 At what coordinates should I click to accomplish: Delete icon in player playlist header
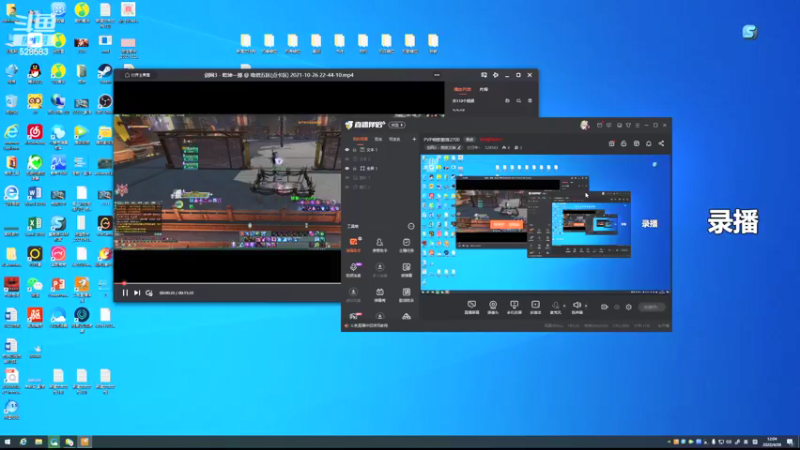tap(530, 101)
